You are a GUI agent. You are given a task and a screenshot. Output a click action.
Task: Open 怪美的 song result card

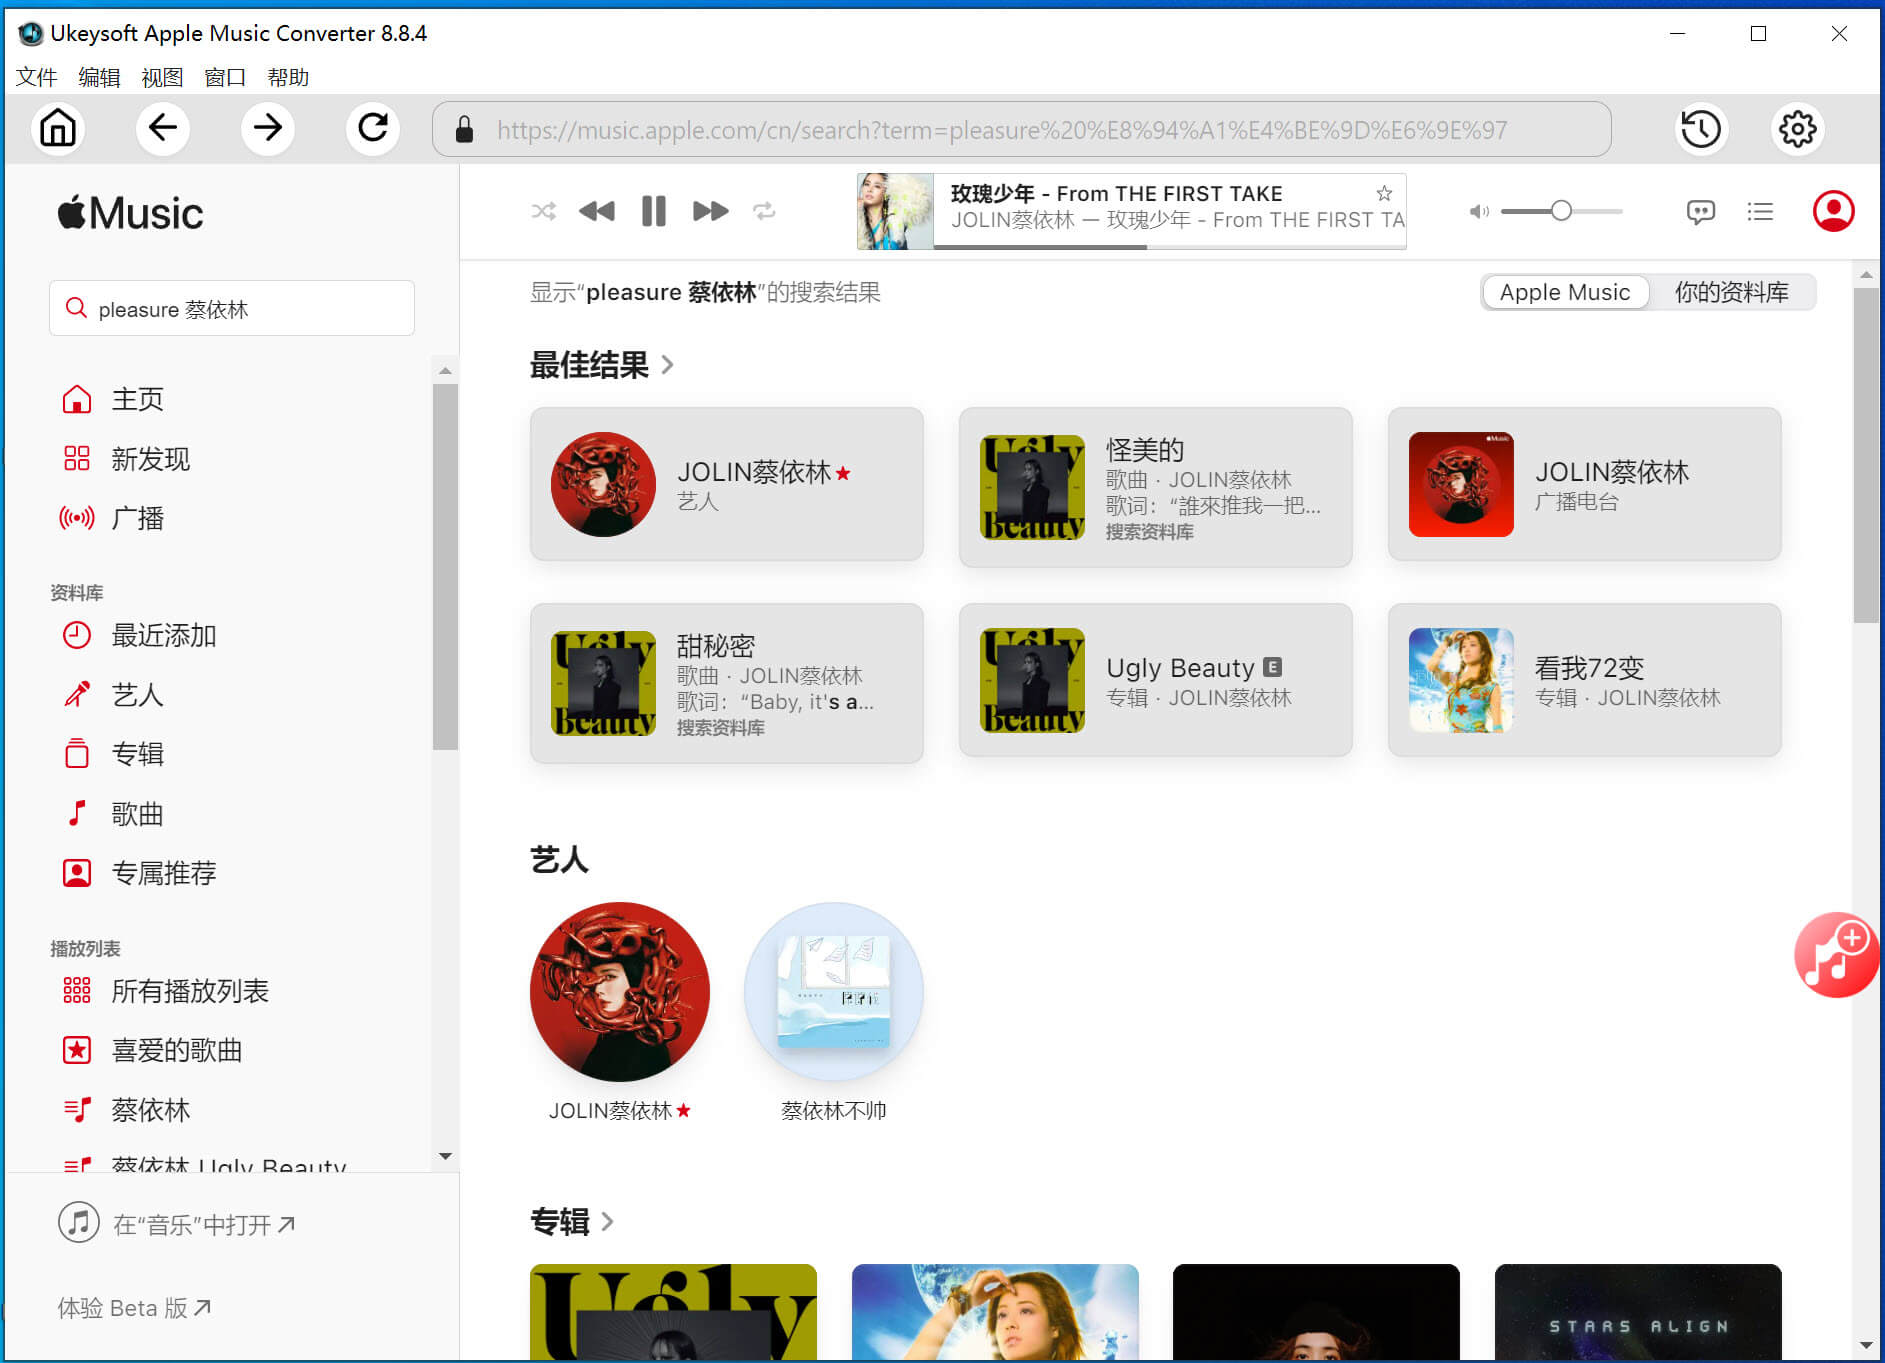[x=1156, y=487]
